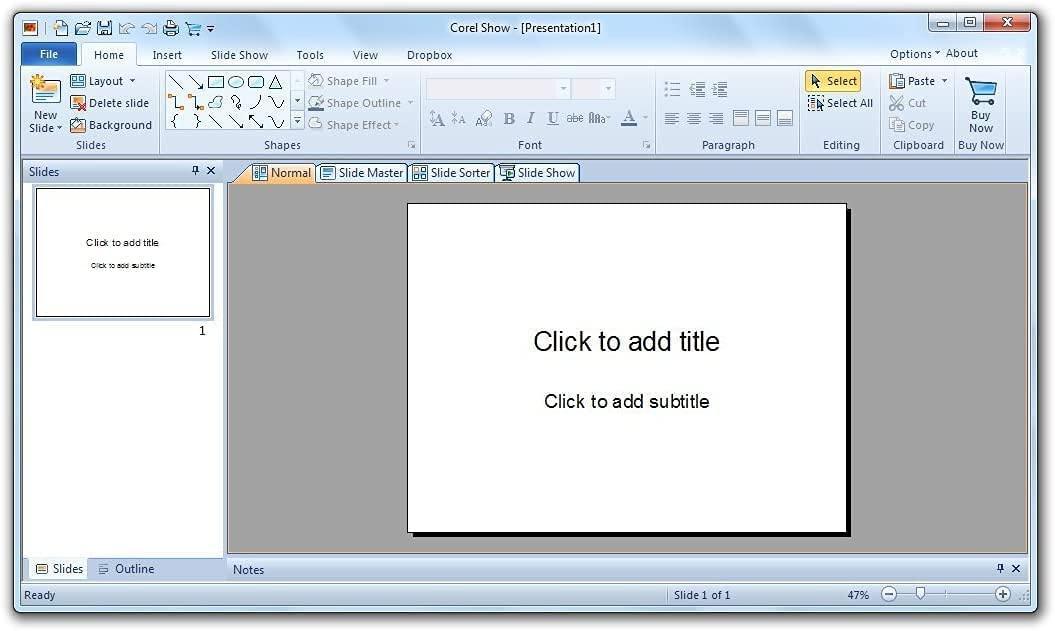Toggle italic formatting

click(x=530, y=118)
